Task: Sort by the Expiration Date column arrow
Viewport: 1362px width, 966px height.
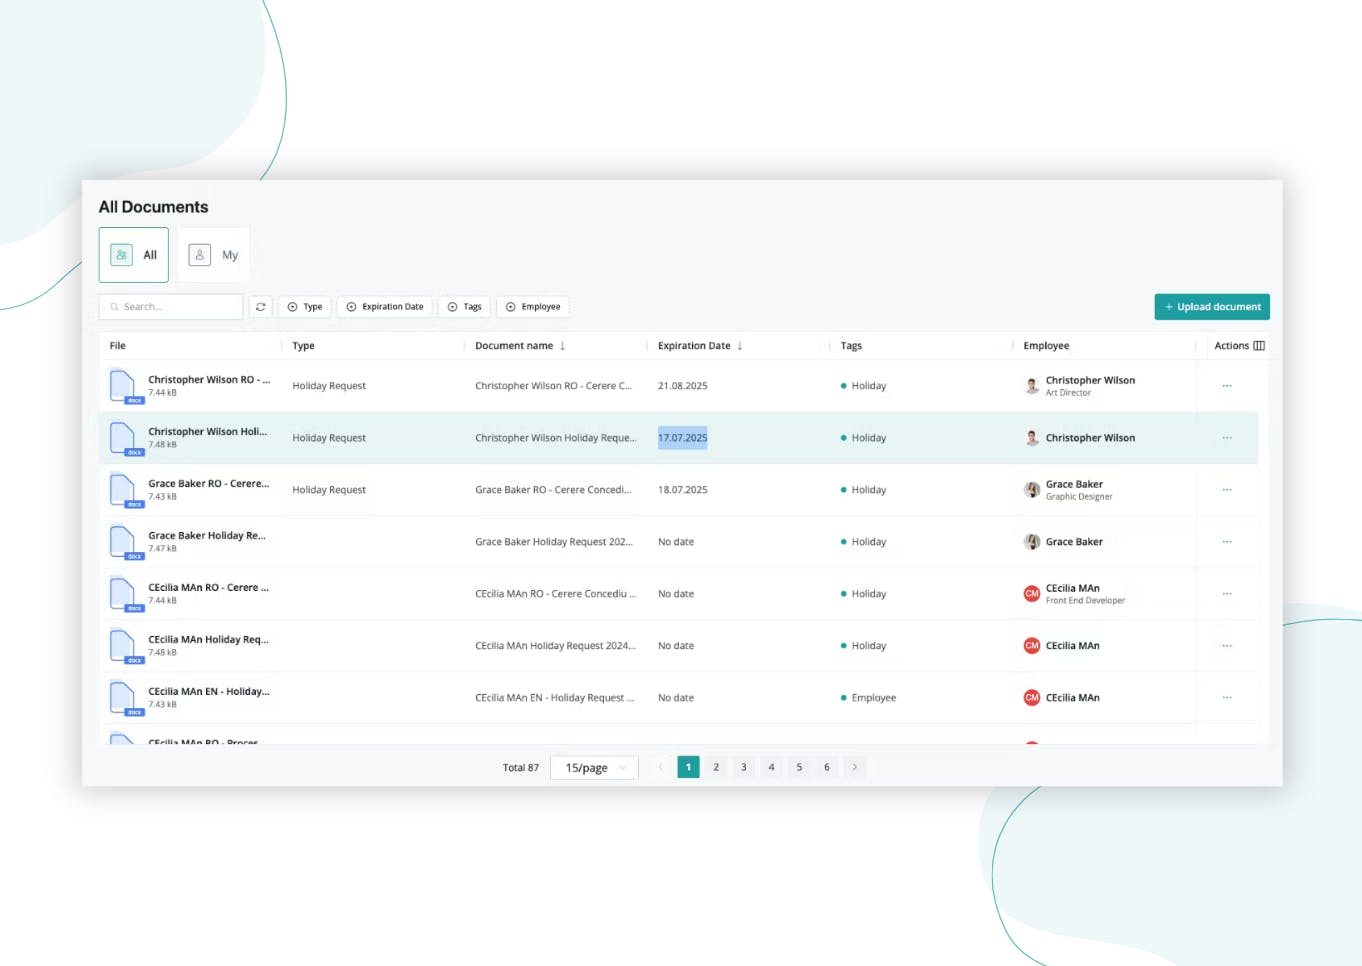Action: click(x=738, y=345)
